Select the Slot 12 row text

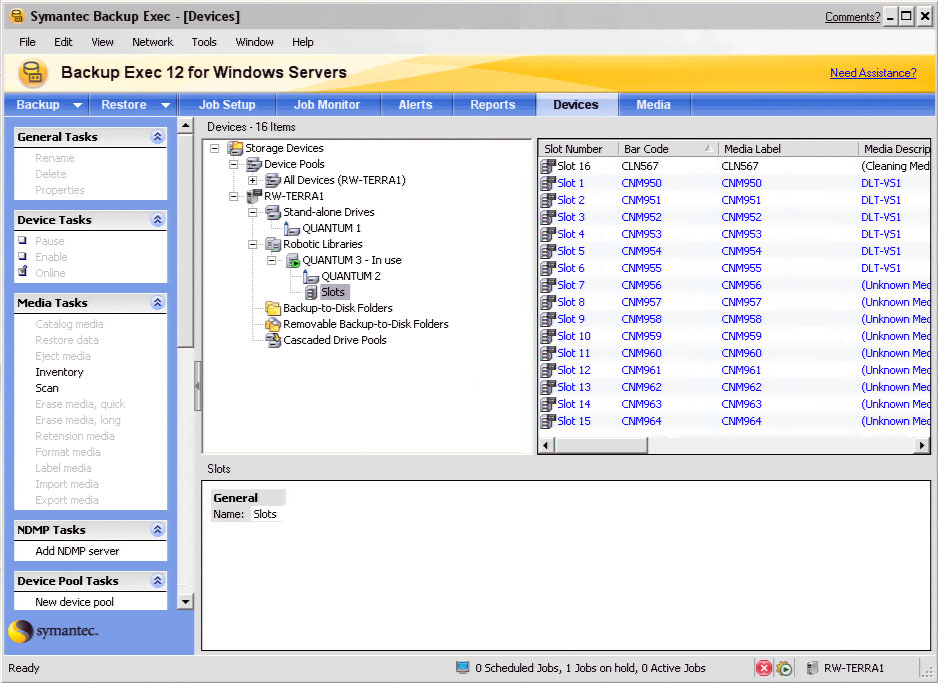tap(574, 370)
